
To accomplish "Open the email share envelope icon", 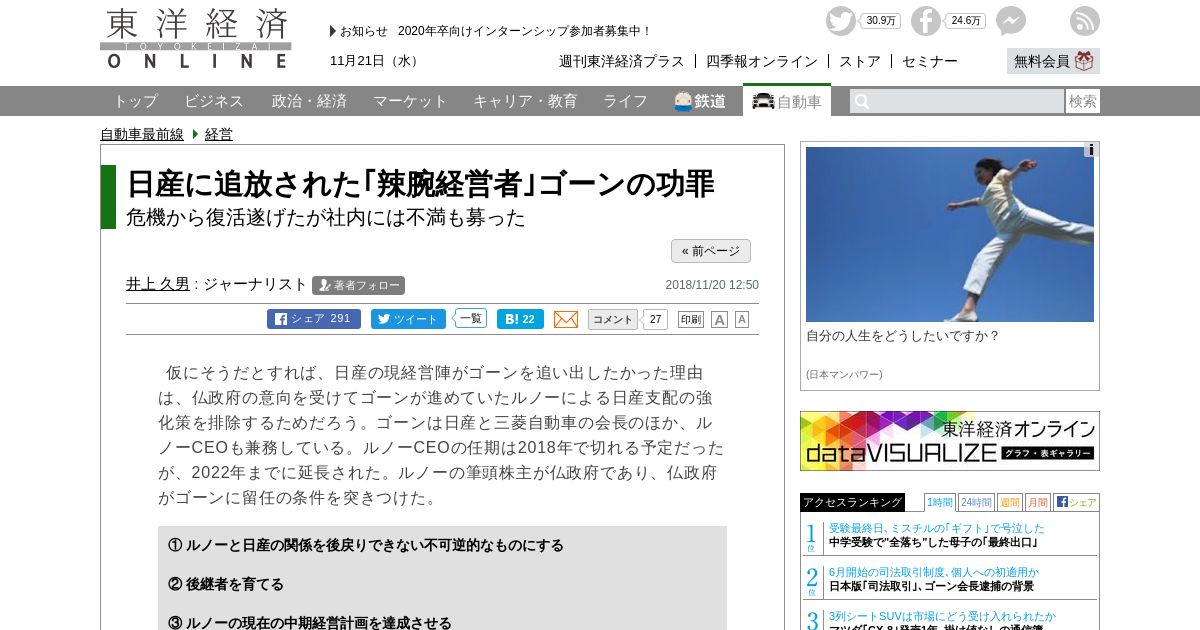I will coord(566,319).
